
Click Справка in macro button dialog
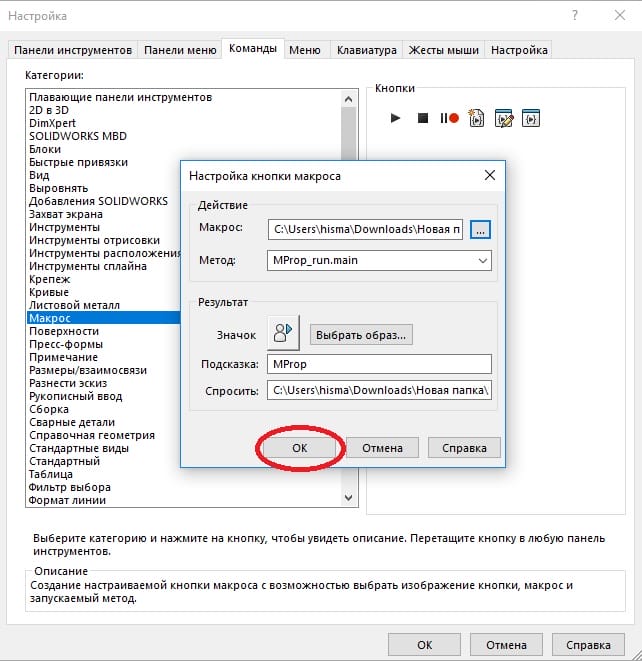tap(464, 448)
